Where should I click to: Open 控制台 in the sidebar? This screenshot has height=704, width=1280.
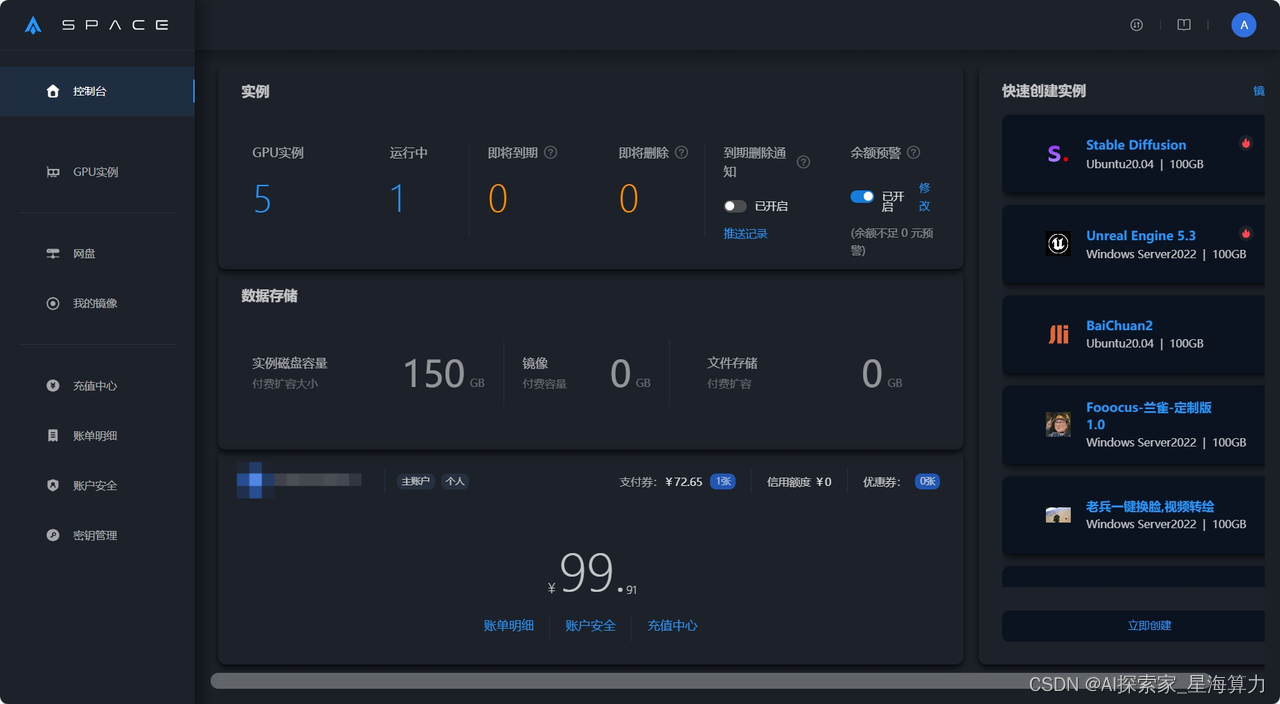tap(97, 91)
